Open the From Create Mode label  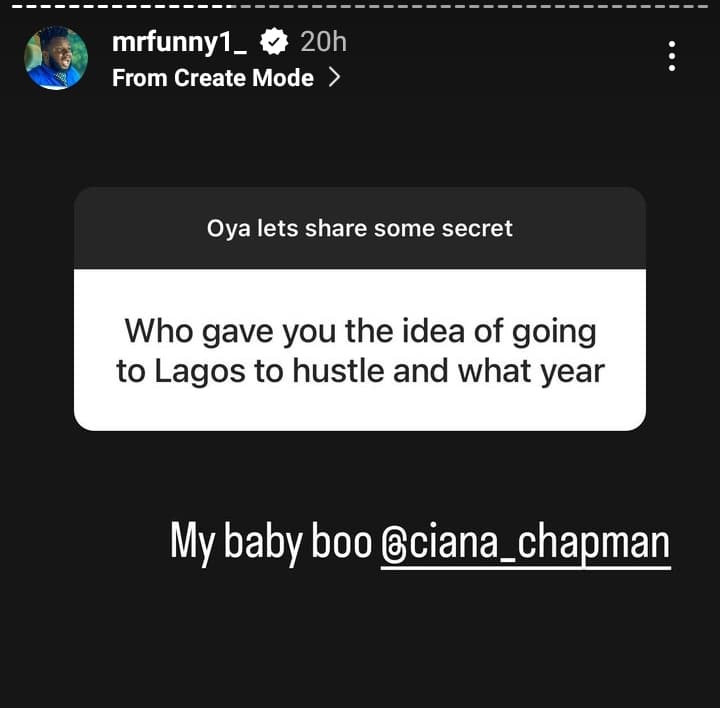tap(213, 78)
